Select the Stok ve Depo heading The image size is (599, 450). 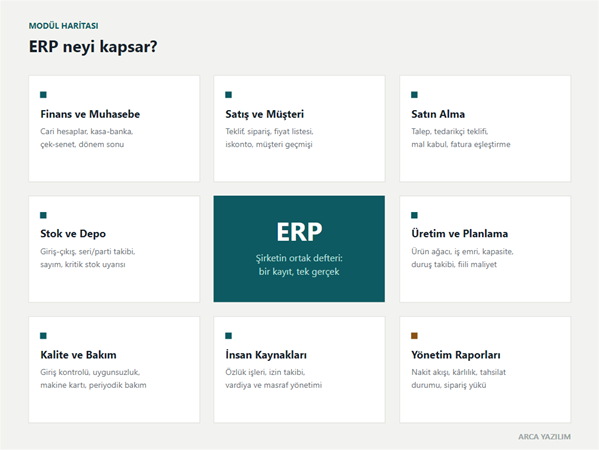pos(73,234)
